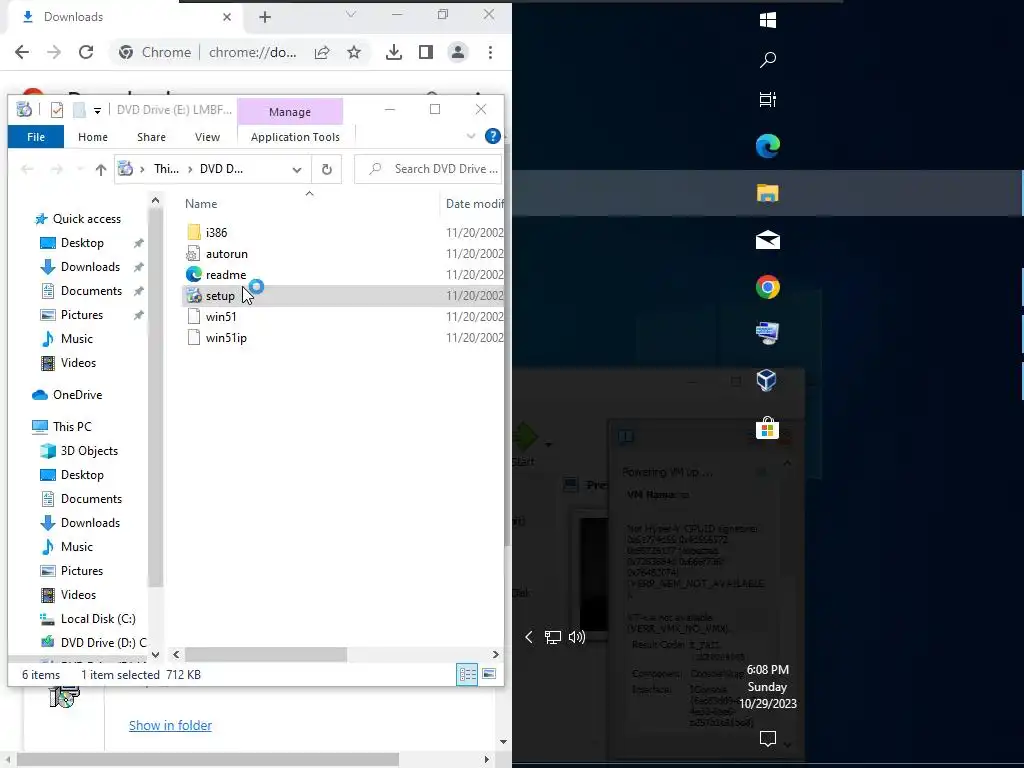Open the Application Tools tab
This screenshot has height=768, width=1024.
(295, 137)
